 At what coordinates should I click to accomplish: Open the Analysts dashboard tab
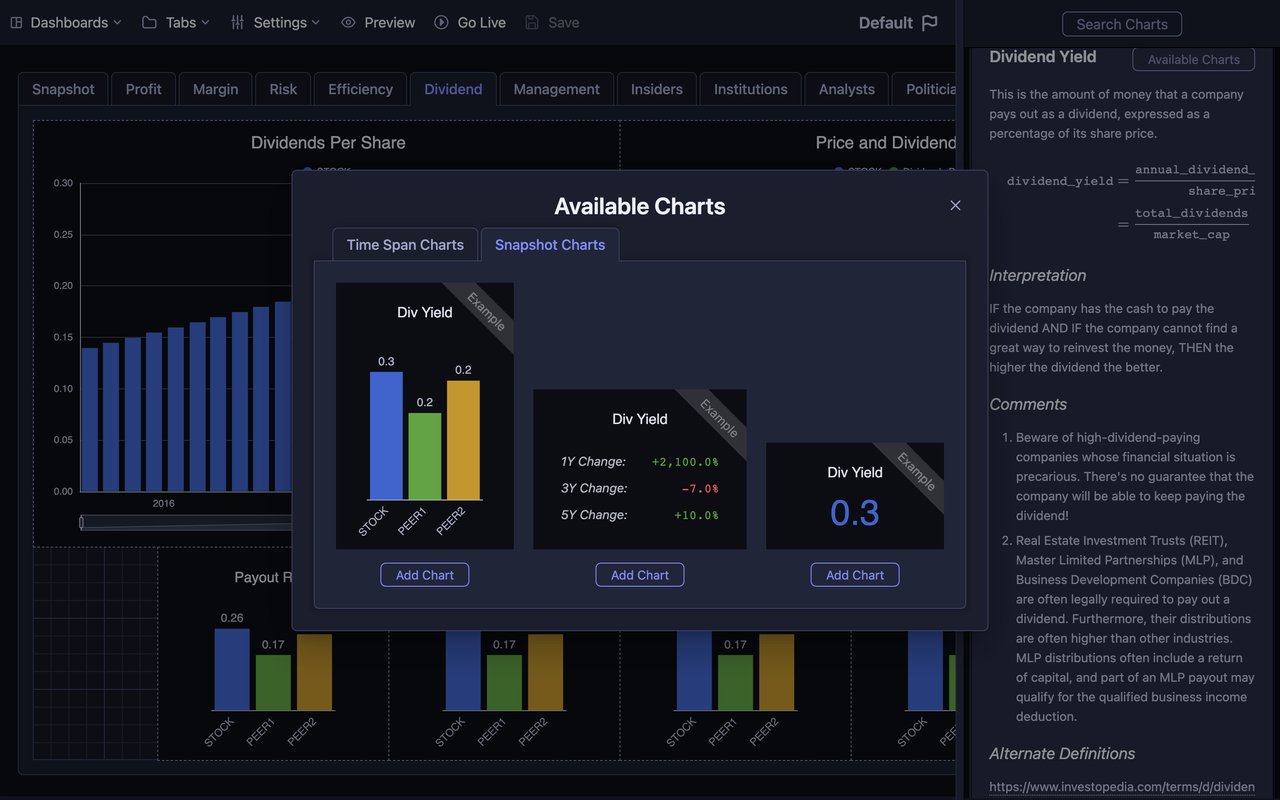pyautogui.click(x=847, y=89)
